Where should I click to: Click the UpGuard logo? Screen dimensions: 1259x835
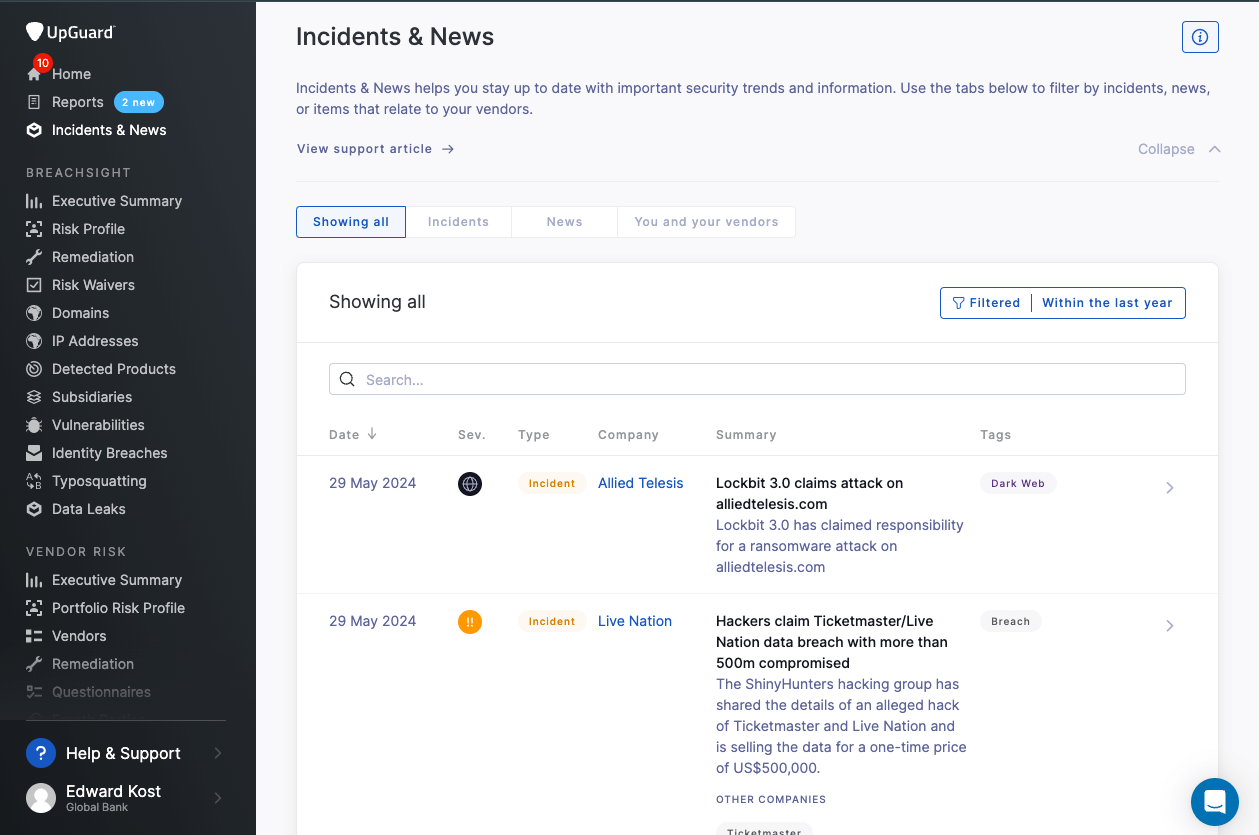pyautogui.click(x=71, y=33)
